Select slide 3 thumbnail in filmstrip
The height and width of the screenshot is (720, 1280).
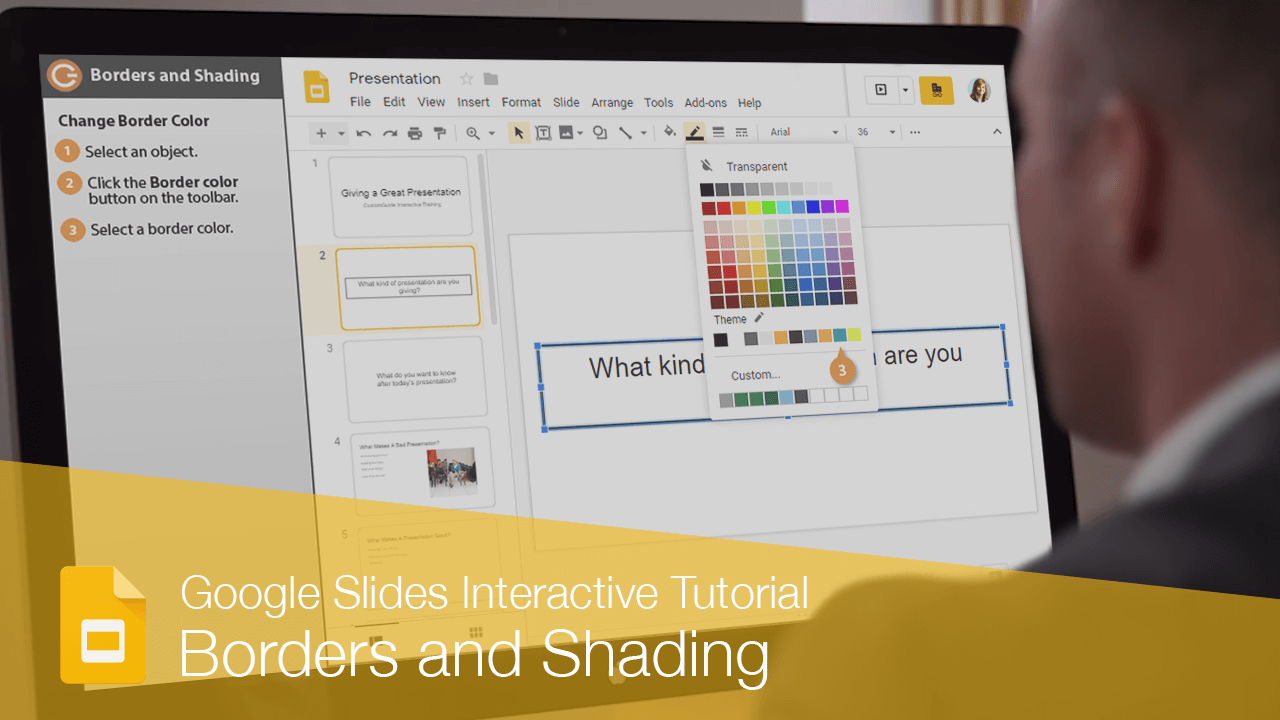point(413,378)
